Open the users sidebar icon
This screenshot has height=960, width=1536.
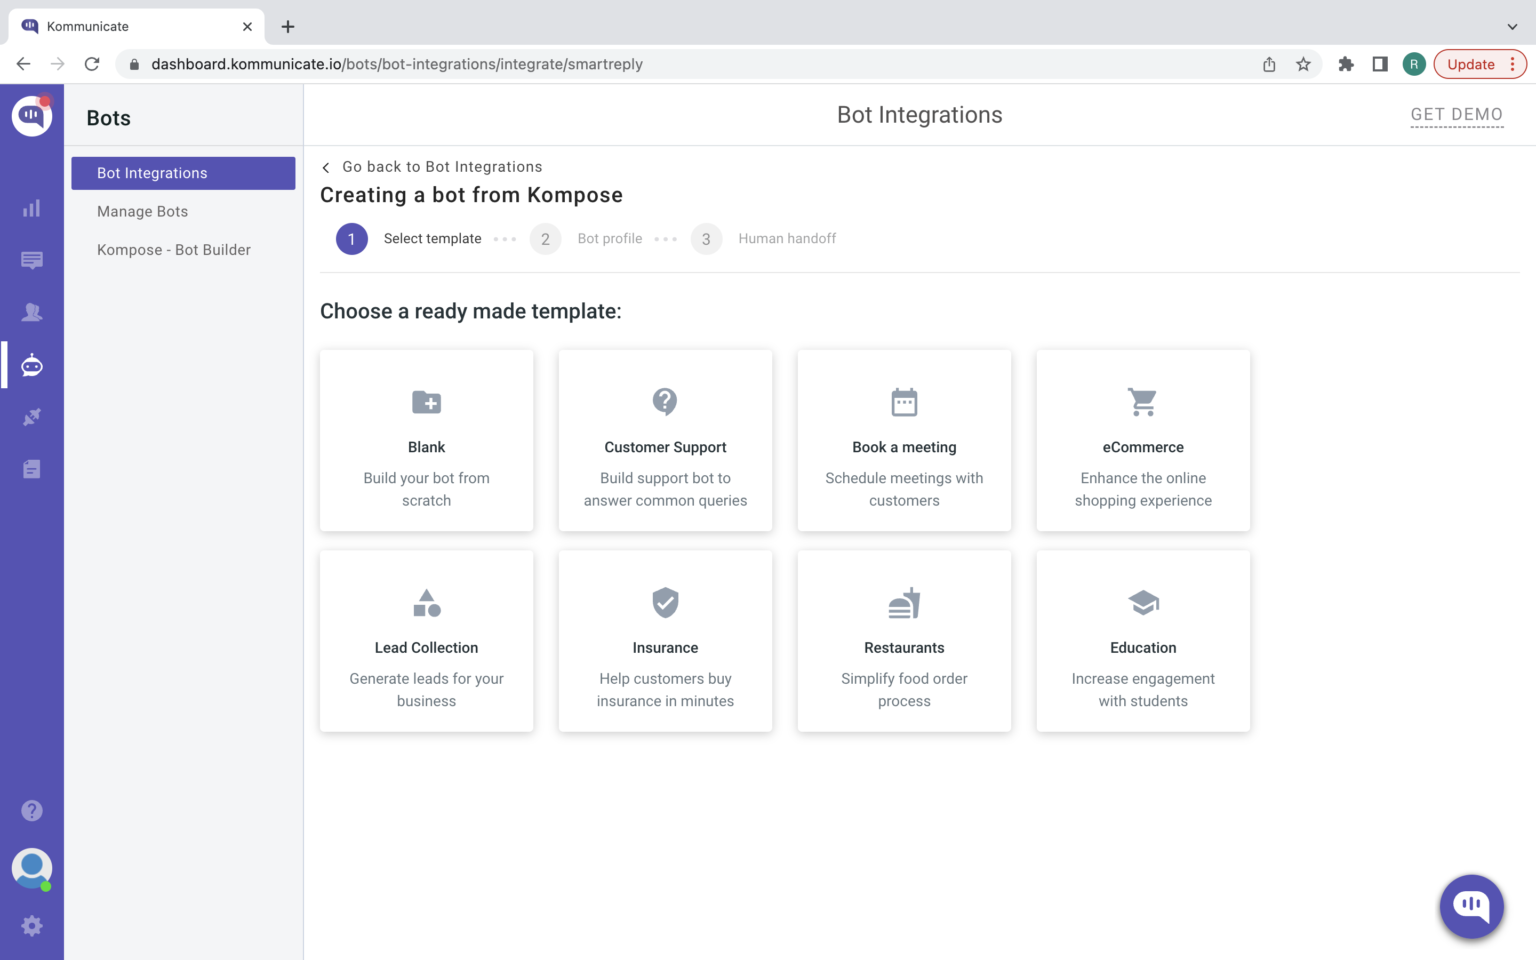32,313
